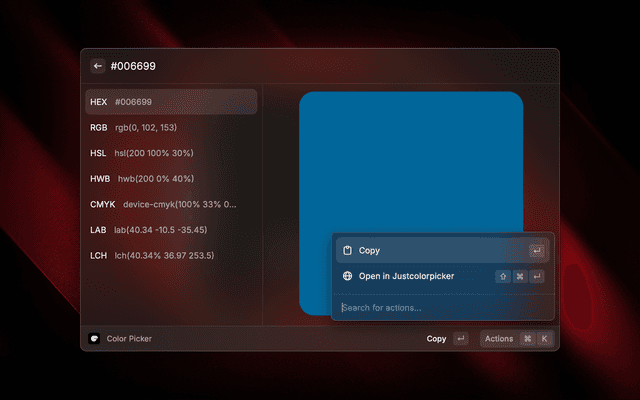Viewport: 640px width, 400px height.
Task: Click the blue color preview swatch
Action: pyautogui.click(x=411, y=163)
